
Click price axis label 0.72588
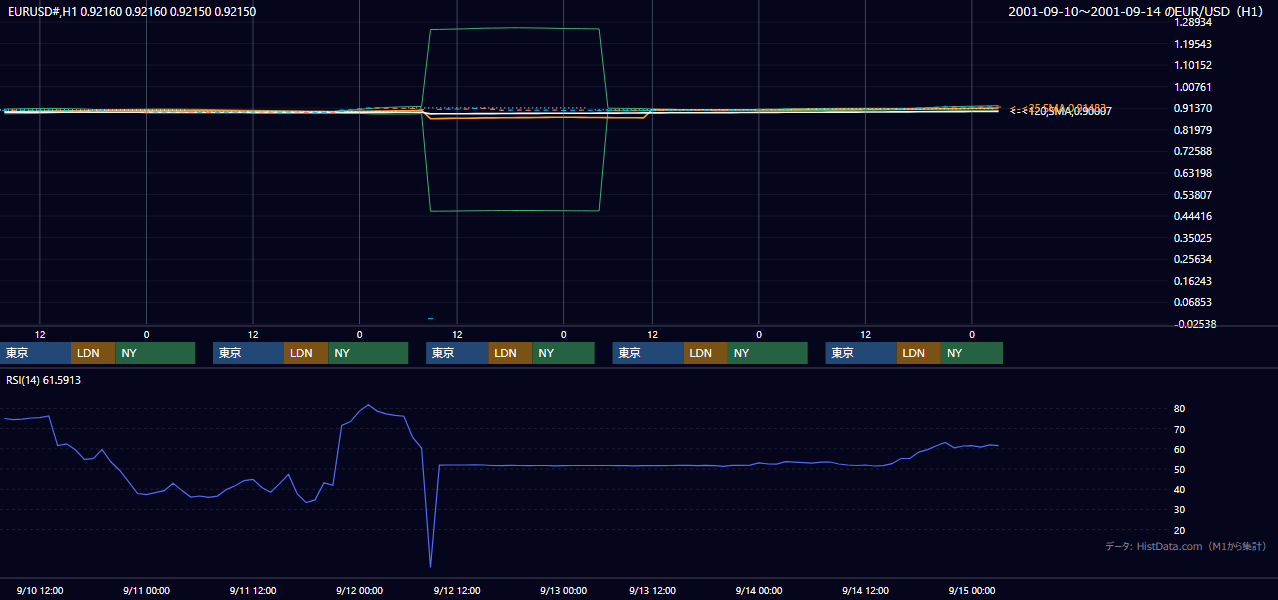(x=1193, y=151)
